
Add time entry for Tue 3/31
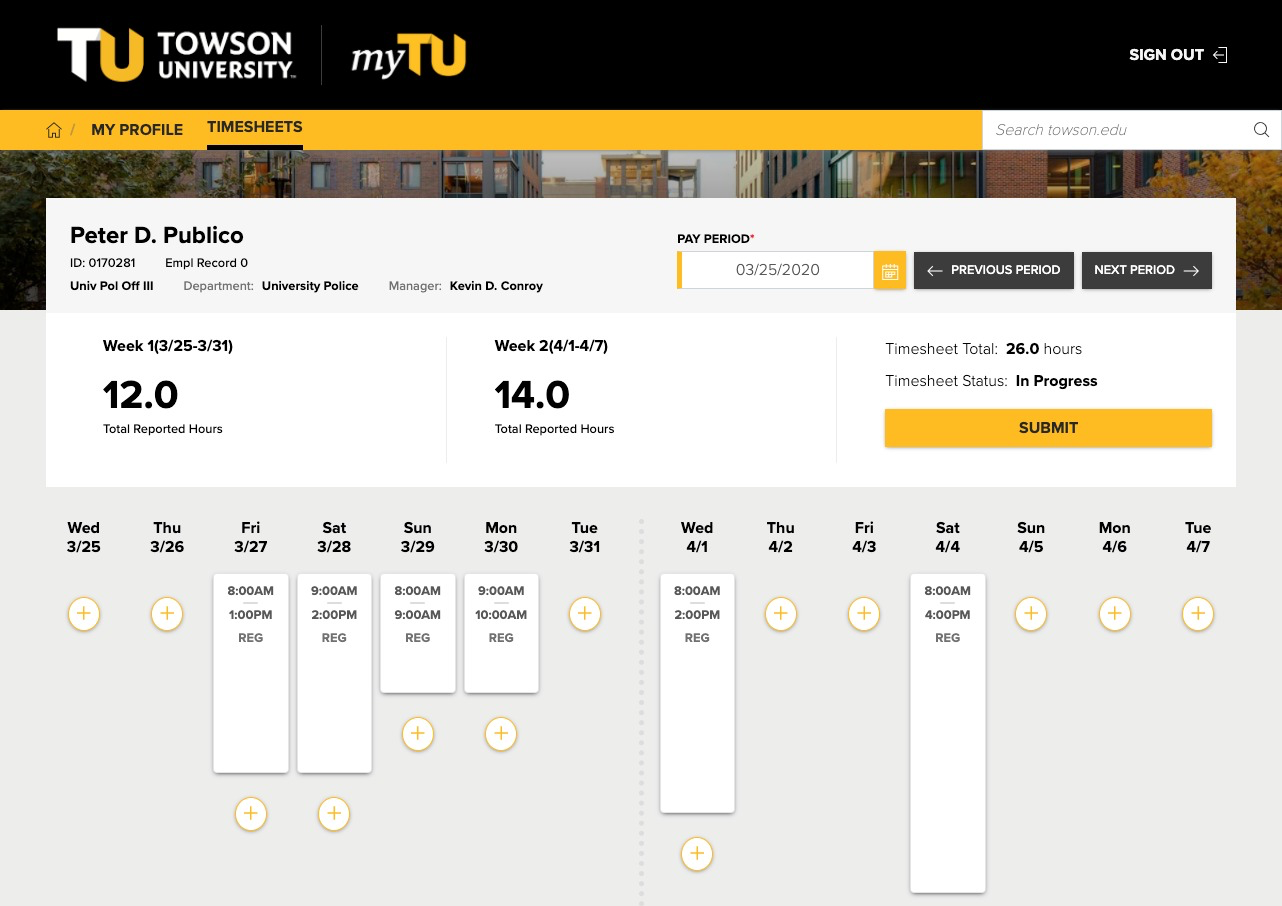585,614
